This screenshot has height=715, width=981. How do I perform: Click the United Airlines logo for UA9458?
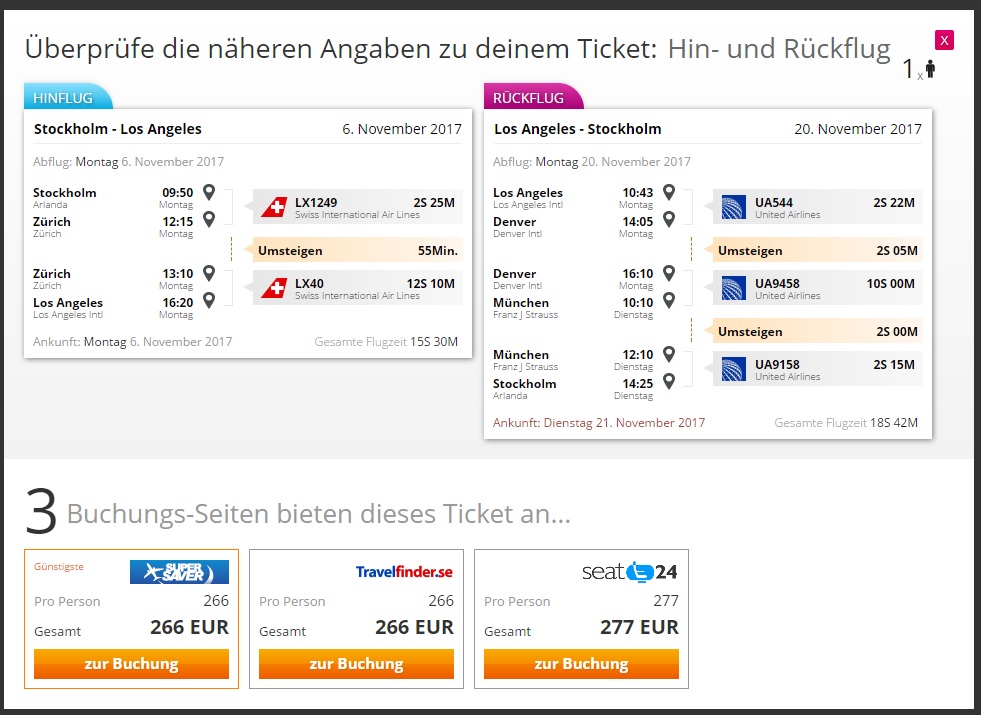click(733, 288)
